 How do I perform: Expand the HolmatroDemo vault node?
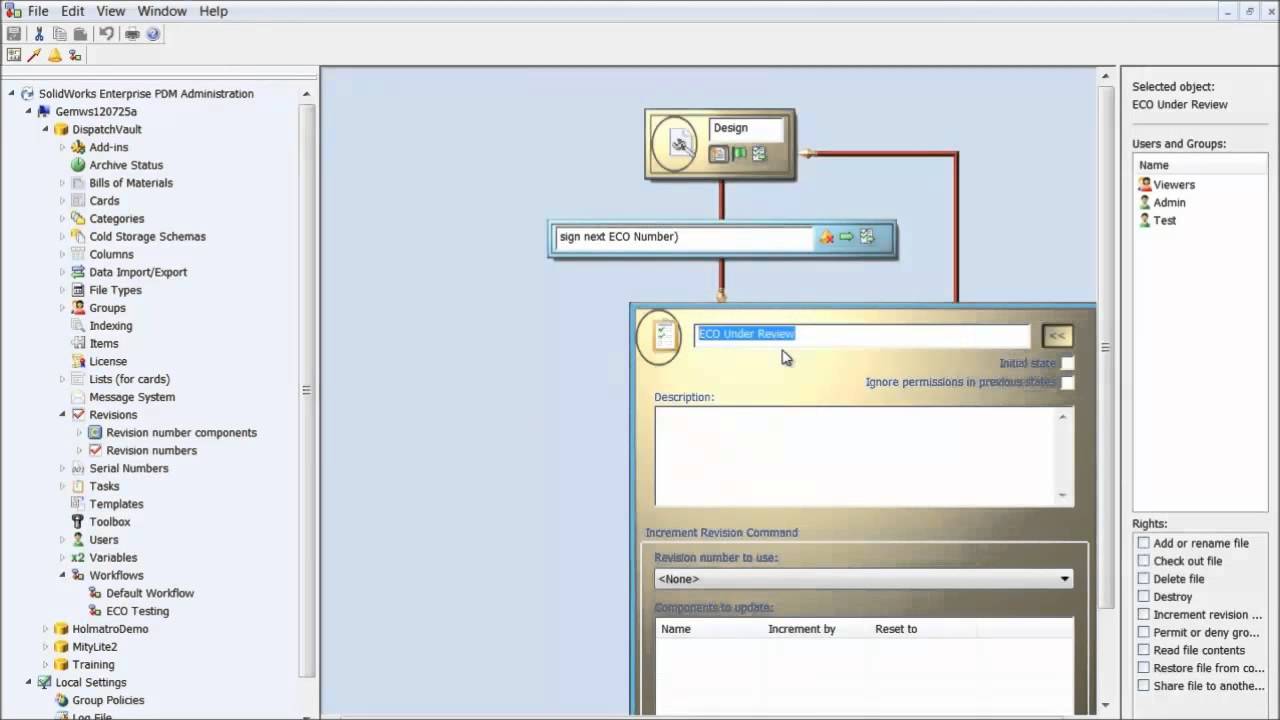coord(45,629)
